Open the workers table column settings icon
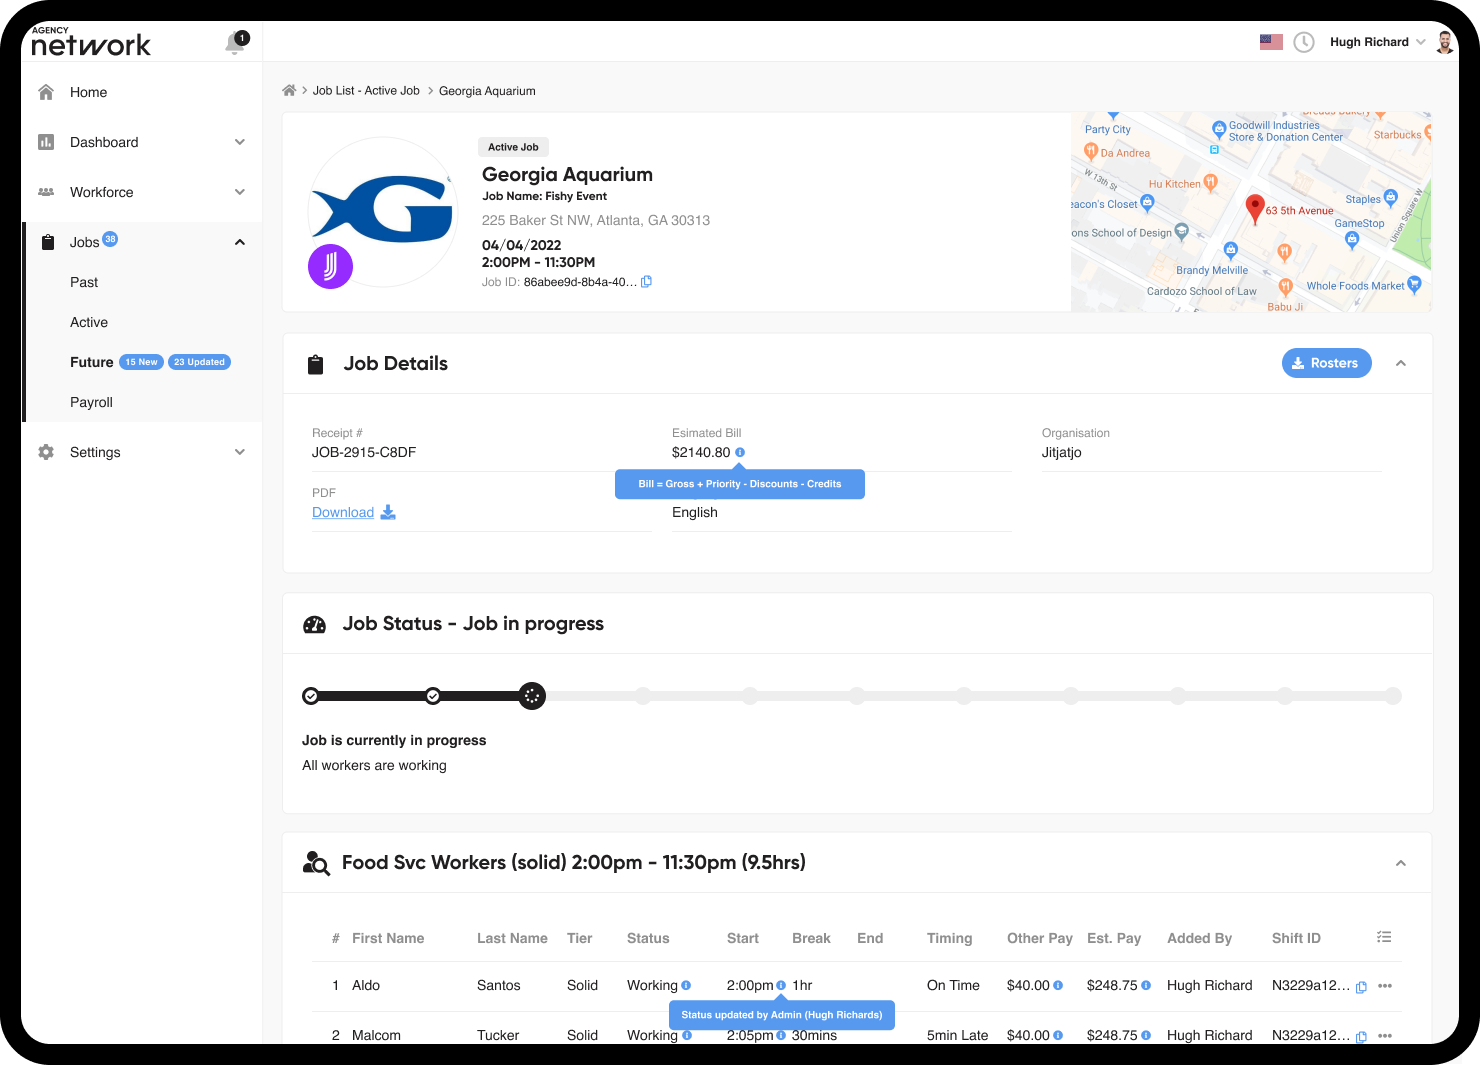1480x1065 pixels. pos(1384,937)
